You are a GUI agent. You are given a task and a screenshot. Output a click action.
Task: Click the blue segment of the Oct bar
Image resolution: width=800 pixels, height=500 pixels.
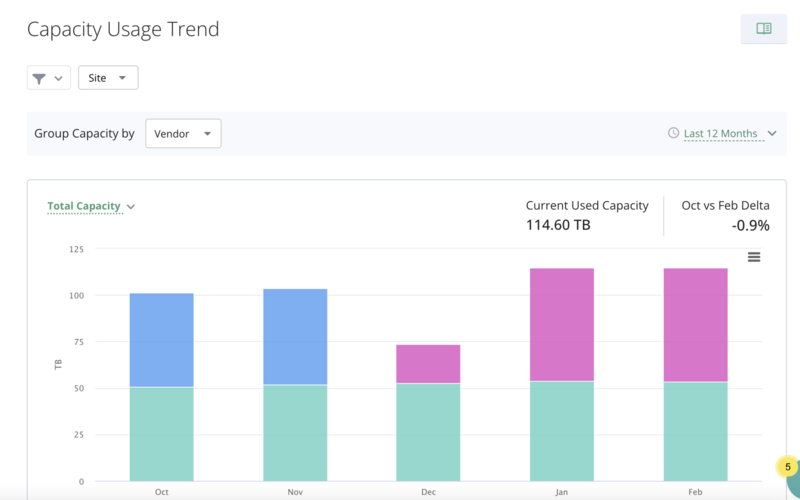[162, 340]
